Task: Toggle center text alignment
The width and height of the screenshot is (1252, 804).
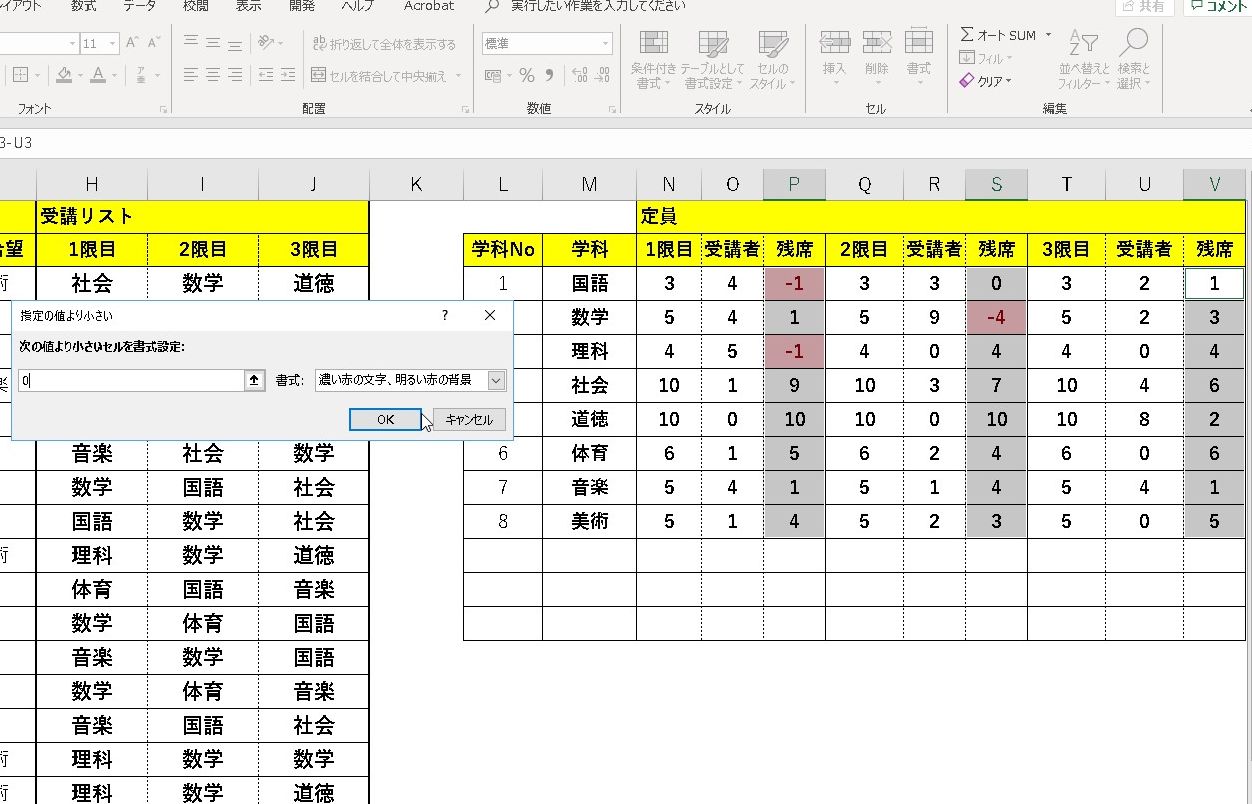Action: (210, 73)
